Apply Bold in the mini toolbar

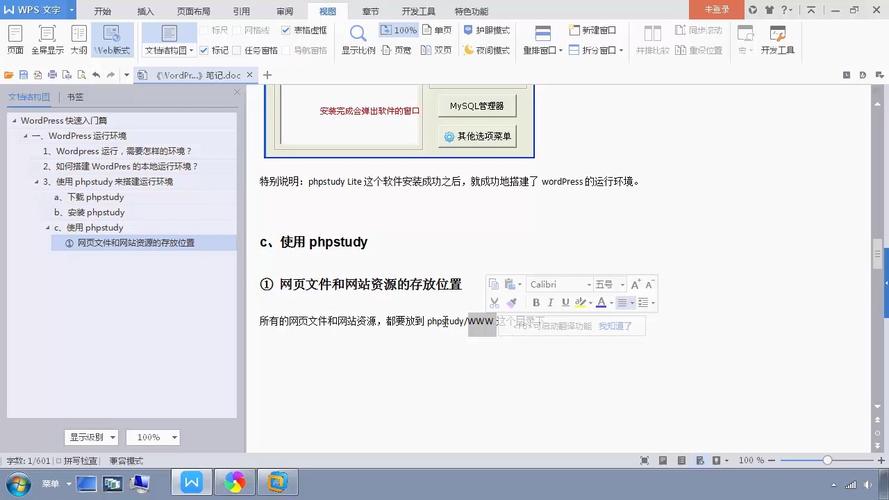(x=536, y=303)
